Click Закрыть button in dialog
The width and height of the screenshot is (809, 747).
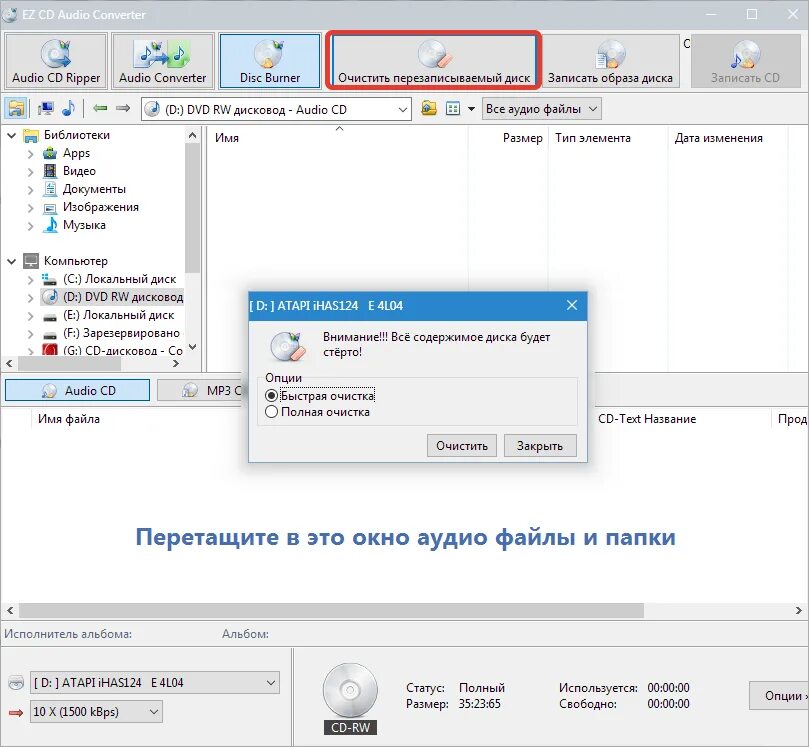pos(540,446)
